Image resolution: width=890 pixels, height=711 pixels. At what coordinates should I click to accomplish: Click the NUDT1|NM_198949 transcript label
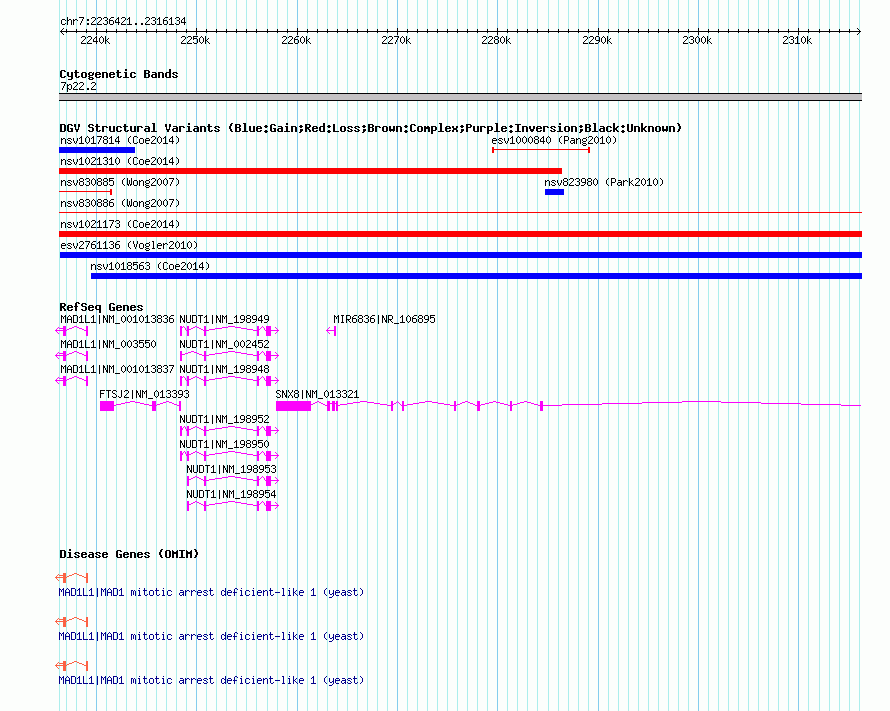click(x=224, y=319)
